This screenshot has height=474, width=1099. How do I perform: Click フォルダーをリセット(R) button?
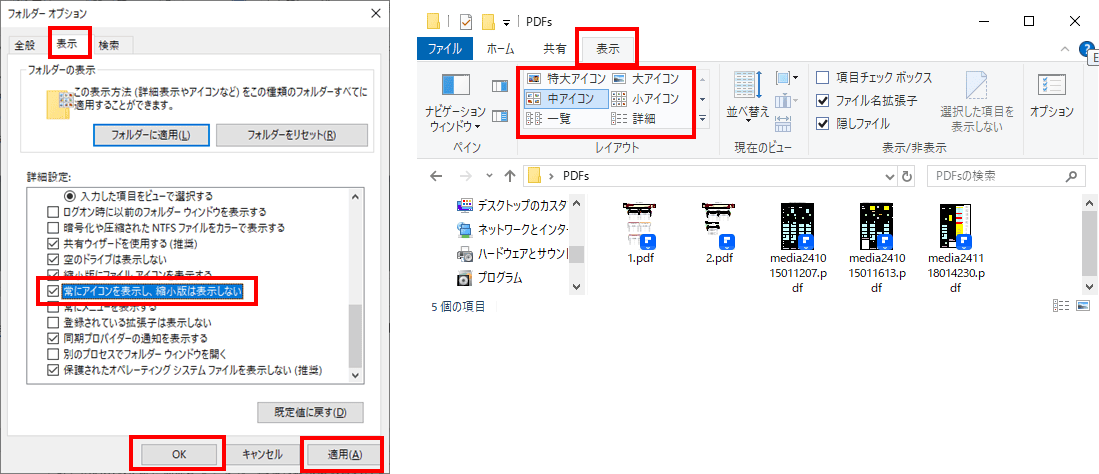pyautogui.click(x=292, y=135)
